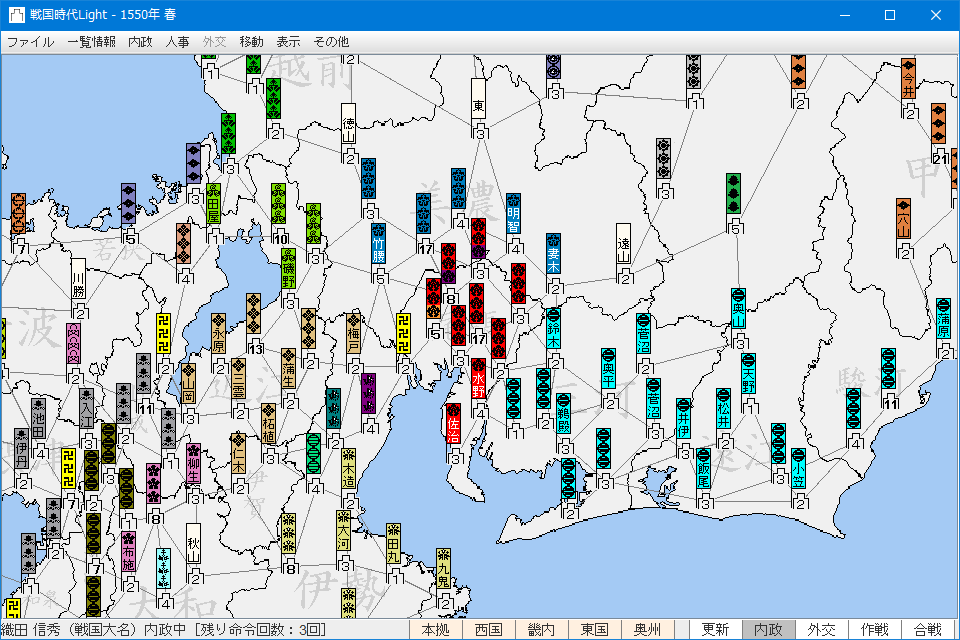Select the 柘植 castle banner

coord(268,424)
